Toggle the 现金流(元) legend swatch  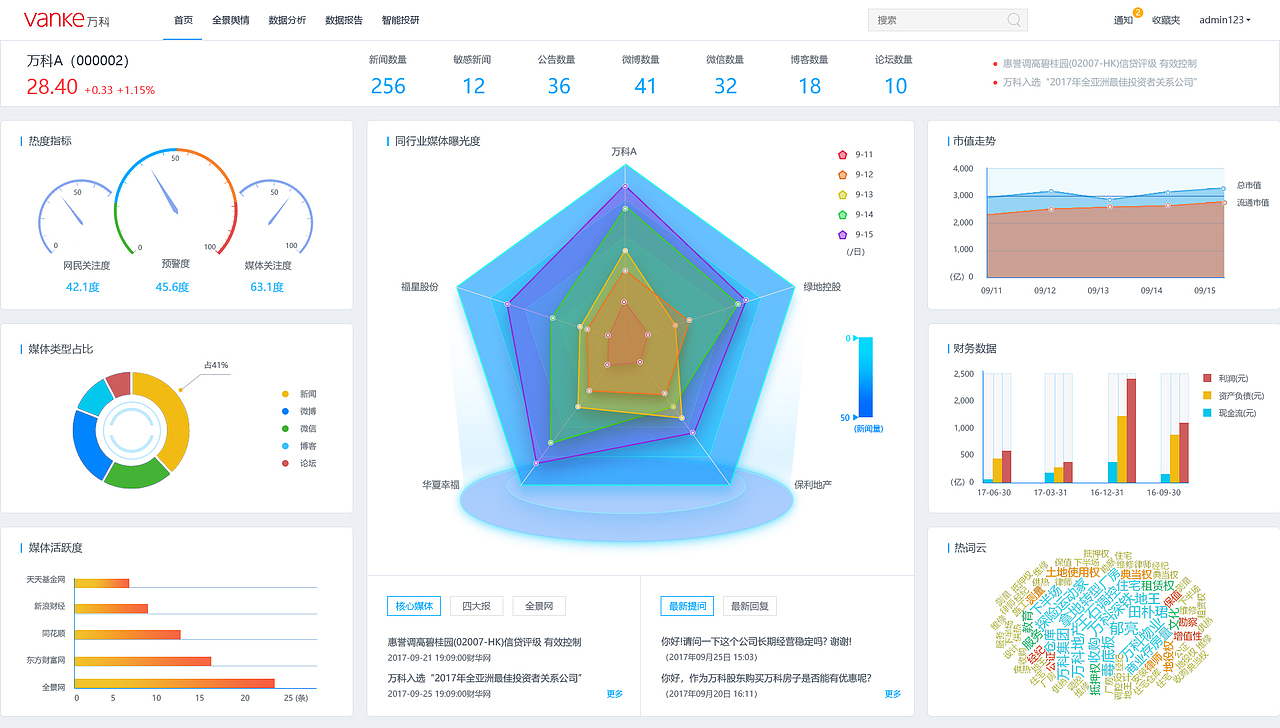pyautogui.click(x=1208, y=413)
